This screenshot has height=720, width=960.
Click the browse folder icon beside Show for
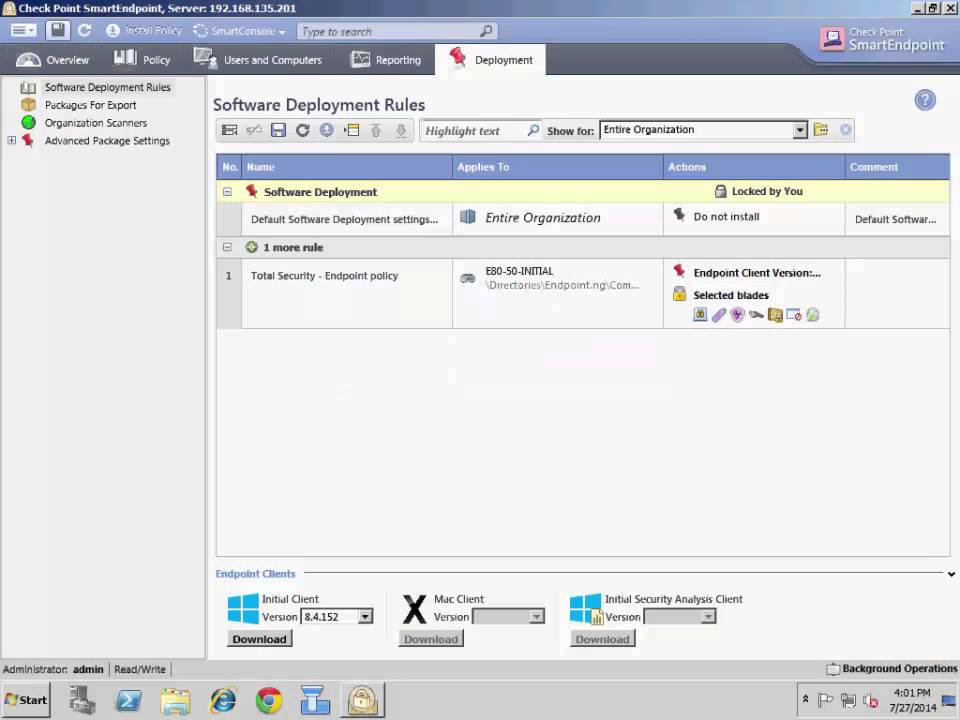(821, 130)
